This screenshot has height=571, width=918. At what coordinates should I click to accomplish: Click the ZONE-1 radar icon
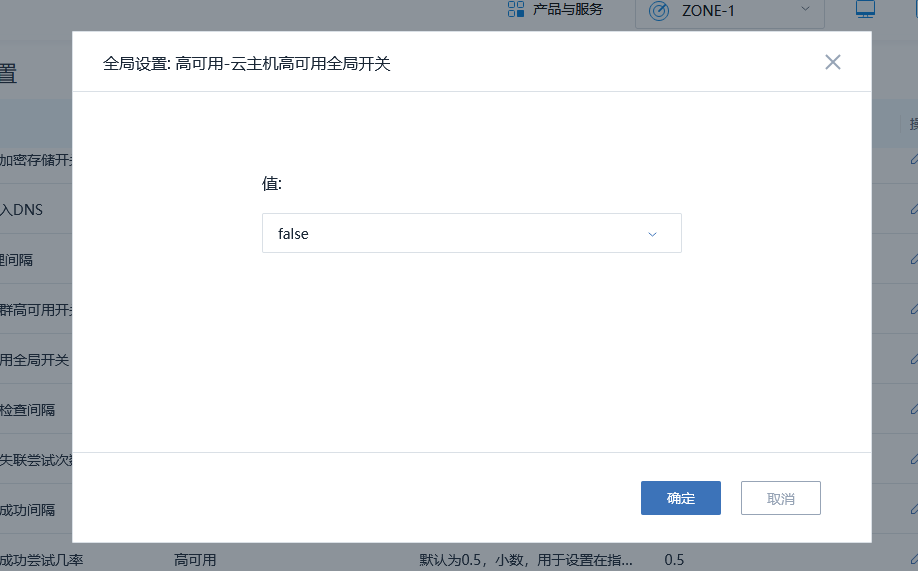point(659,11)
